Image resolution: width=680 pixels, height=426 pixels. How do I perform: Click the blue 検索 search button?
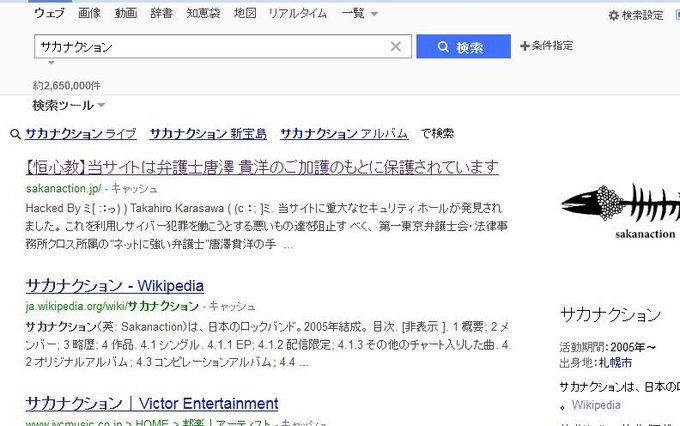[463, 46]
